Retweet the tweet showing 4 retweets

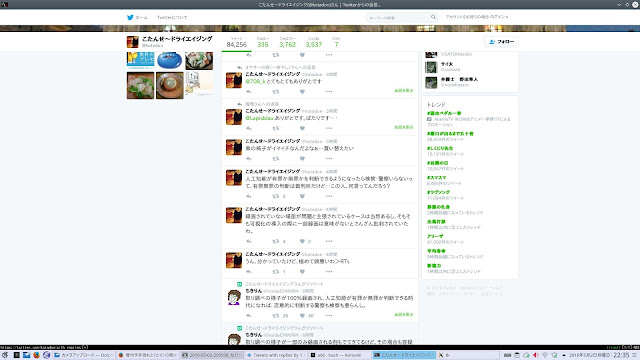[276, 241]
